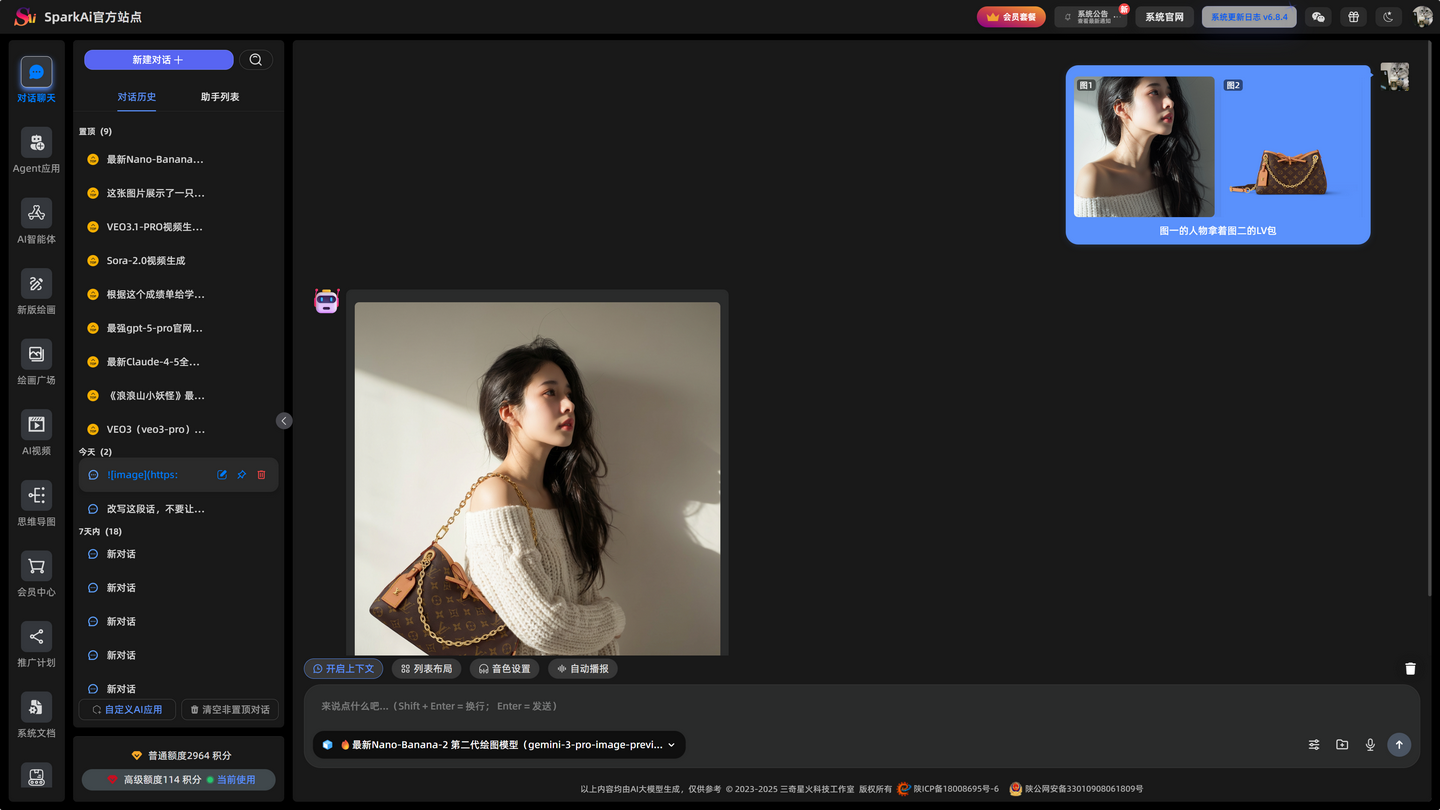Click the microphone icon in the input bar
This screenshot has width=1440, height=810.
[1370, 745]
